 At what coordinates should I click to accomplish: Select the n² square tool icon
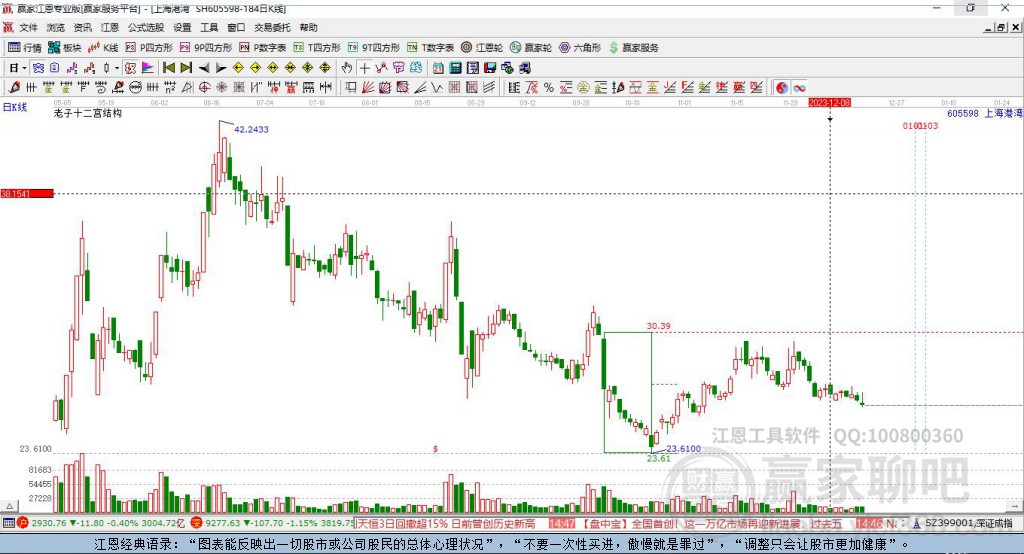(x=170, y=88)
